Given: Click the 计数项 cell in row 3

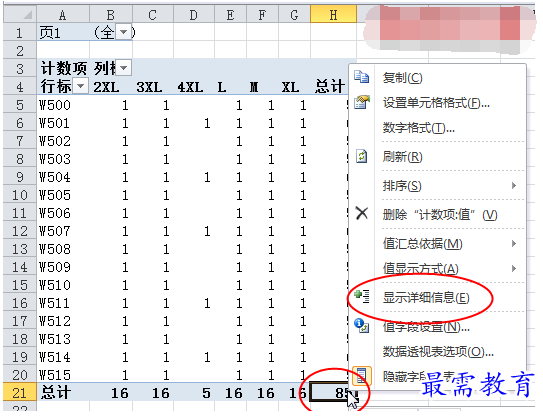Looking at the screenshot, I should (63, 68).
